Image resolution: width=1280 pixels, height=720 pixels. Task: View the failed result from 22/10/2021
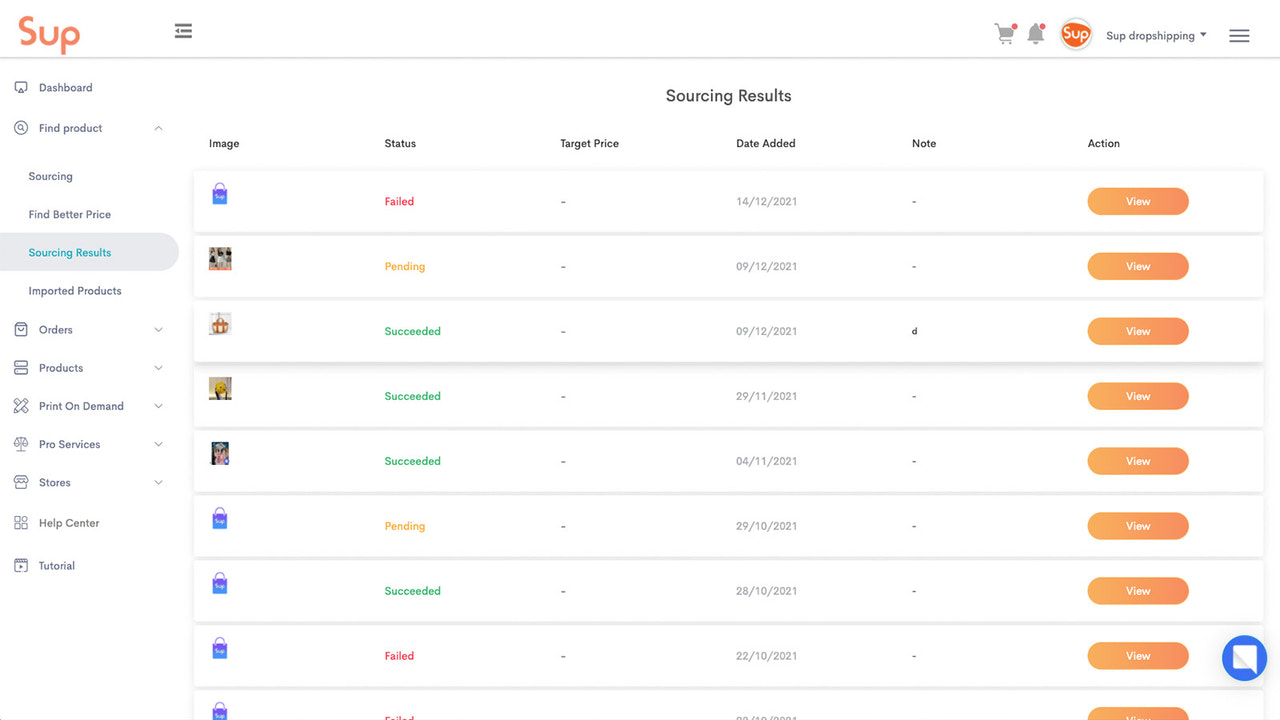click(x=1138, y=656)
